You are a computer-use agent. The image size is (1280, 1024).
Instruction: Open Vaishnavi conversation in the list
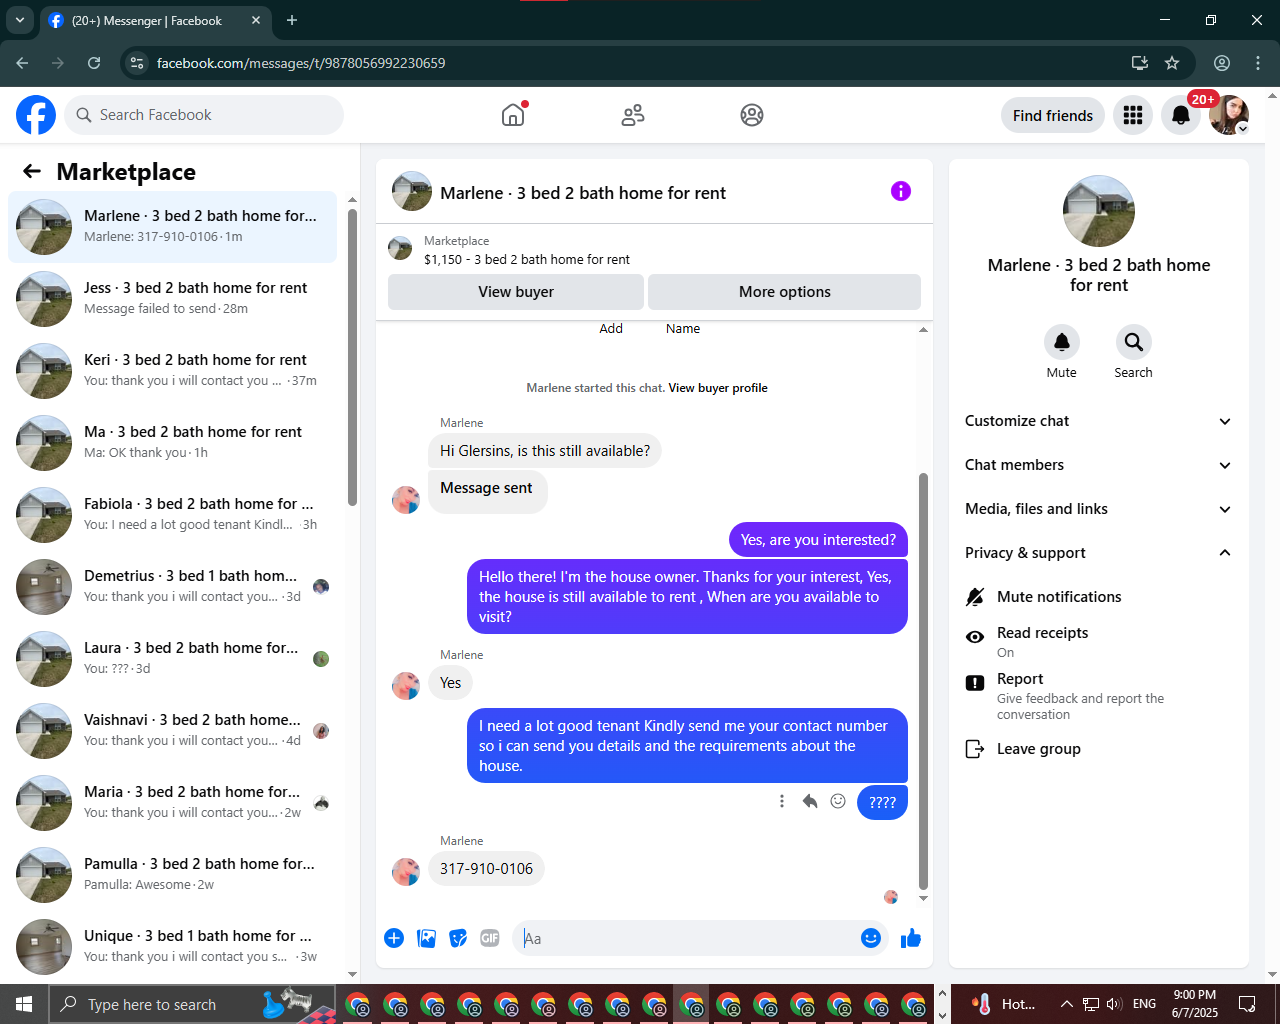click(x=173, y=730)
